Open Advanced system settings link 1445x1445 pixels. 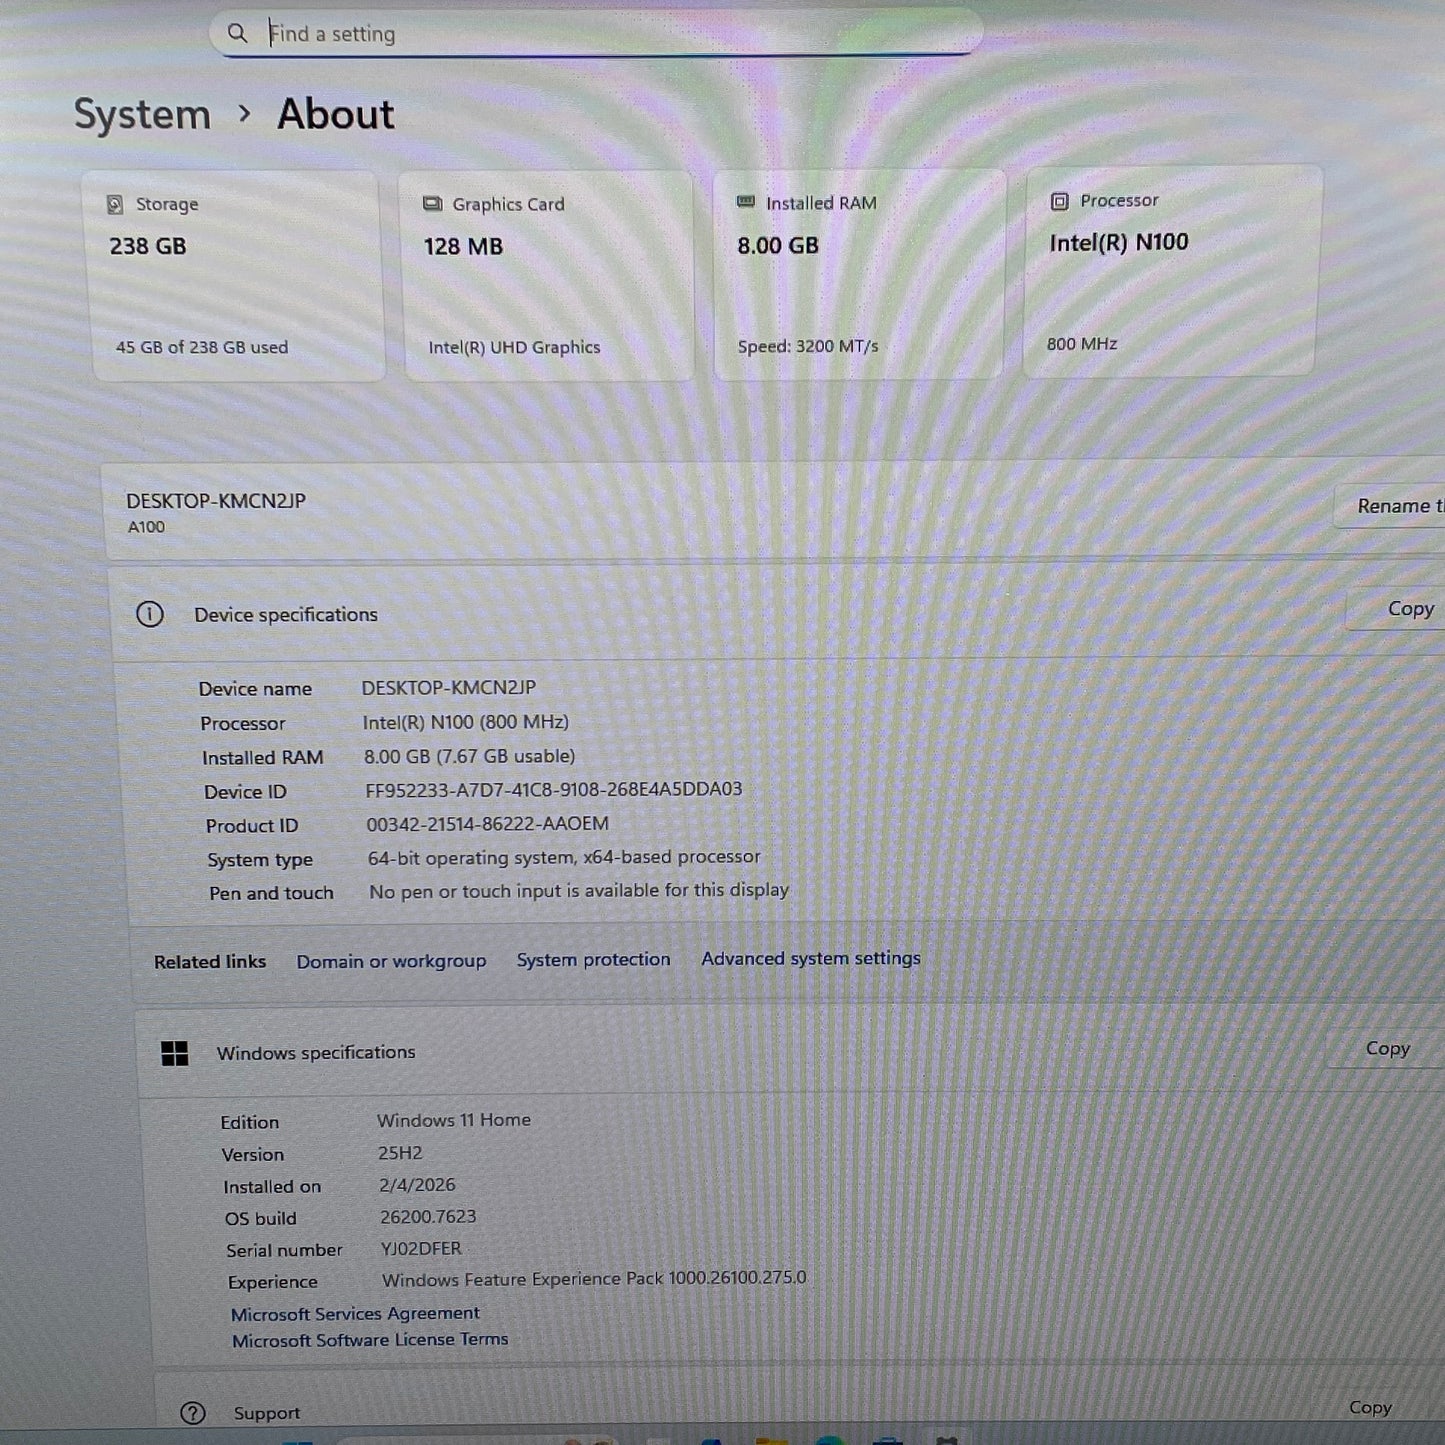(811, 958)
